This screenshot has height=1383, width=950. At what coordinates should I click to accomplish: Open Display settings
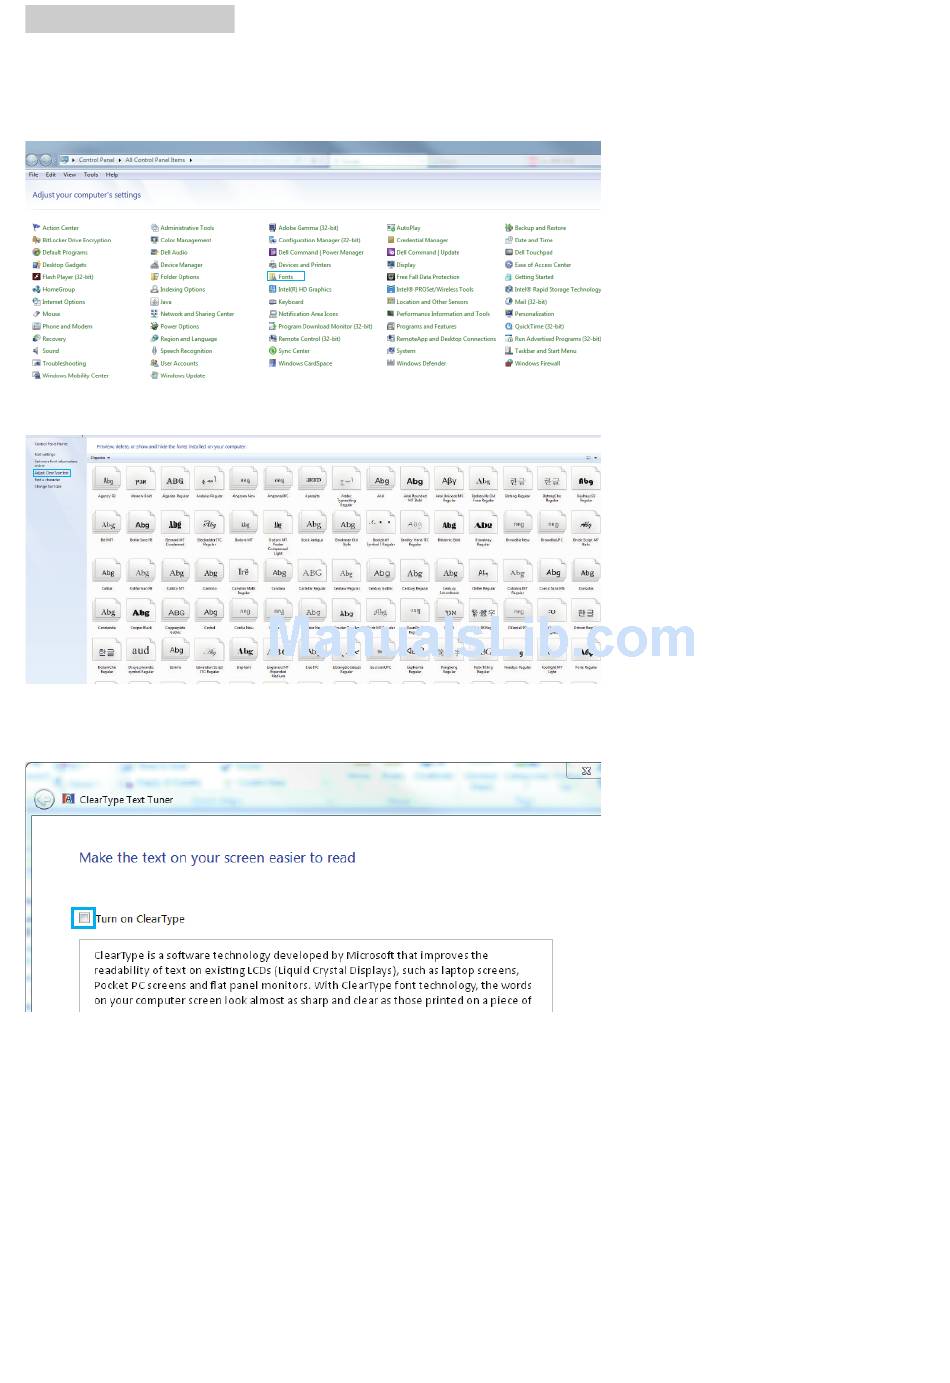click(x=401, y=265)
